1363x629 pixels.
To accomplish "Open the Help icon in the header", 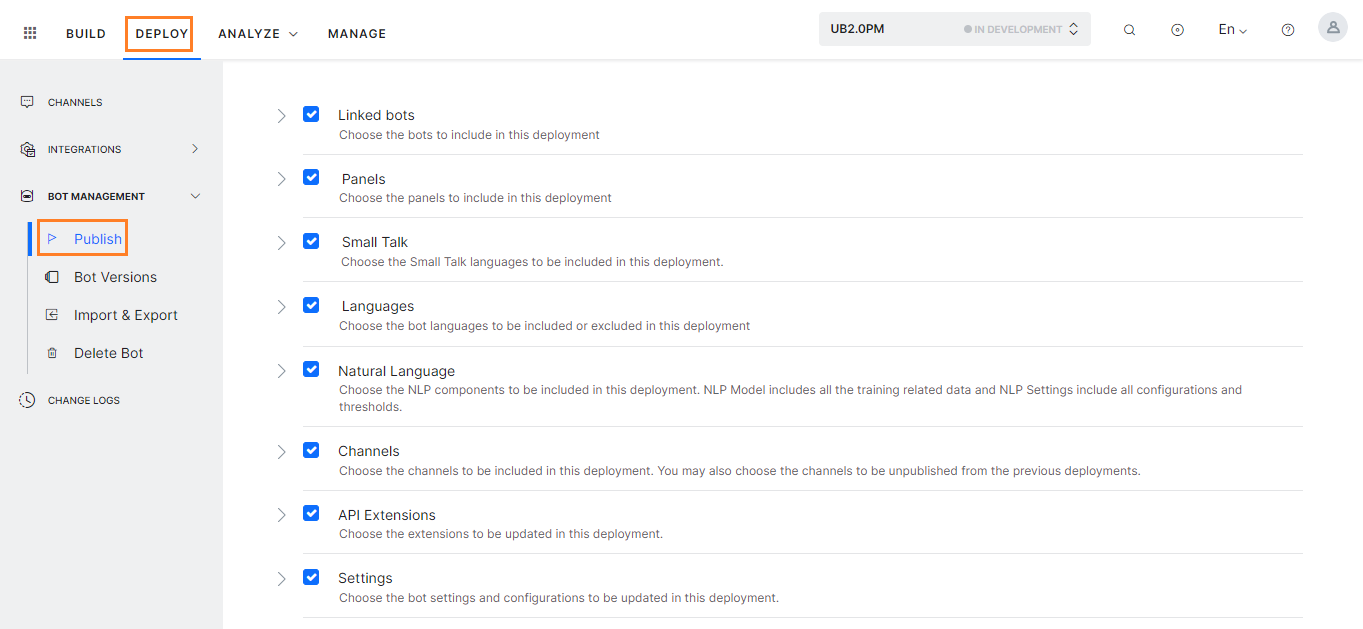I will tap(1287, 29).
